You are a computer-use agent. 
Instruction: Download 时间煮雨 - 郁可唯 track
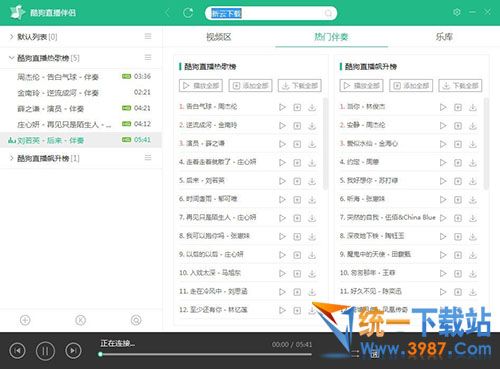click(312, 199)
